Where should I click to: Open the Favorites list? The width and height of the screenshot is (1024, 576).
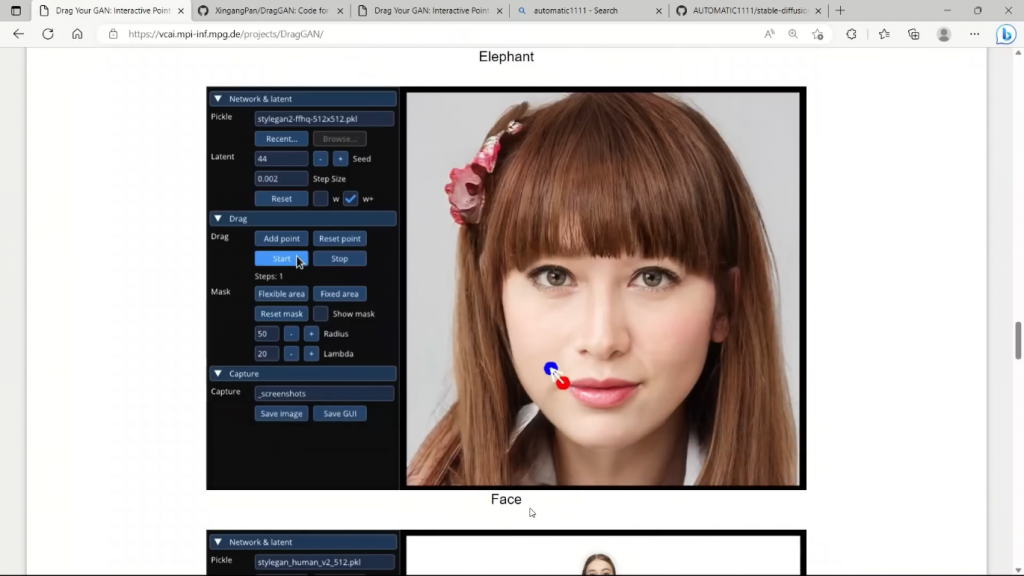point(884,34)
